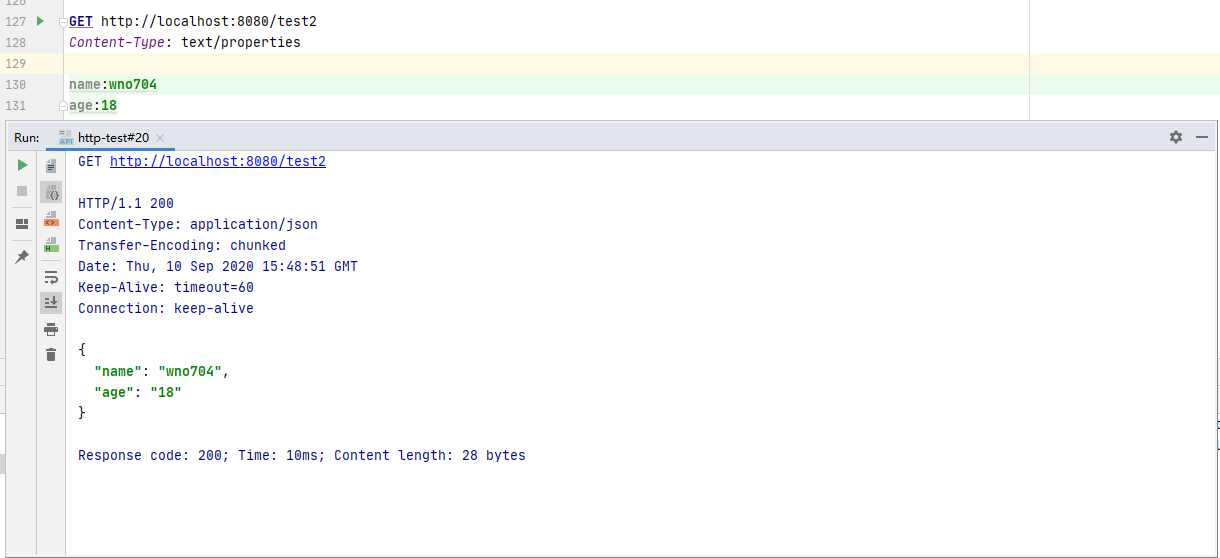Run the request from the line 127 gutter

click(41, 21)
